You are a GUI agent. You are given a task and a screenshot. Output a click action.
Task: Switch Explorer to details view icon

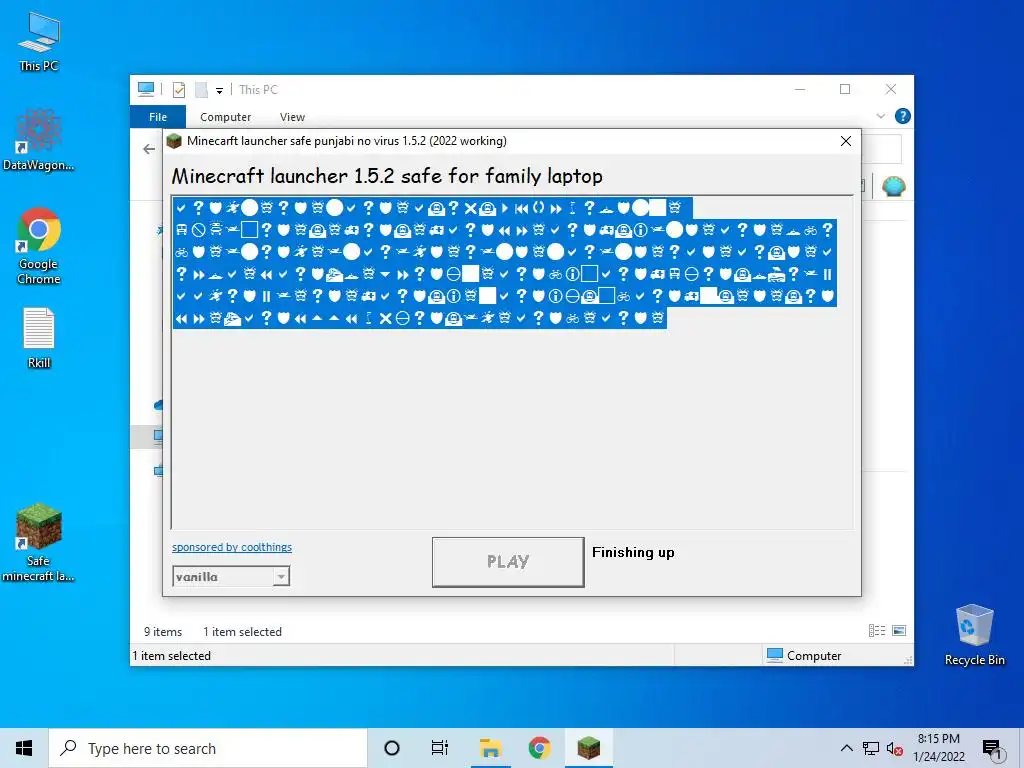click(x=877, y=630)
